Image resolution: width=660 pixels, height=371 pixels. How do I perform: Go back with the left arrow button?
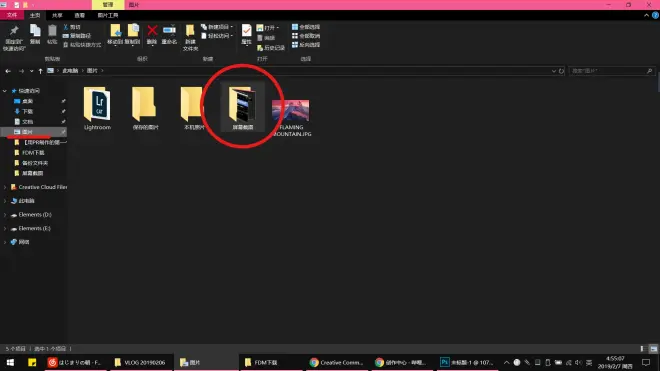coord(8,71)
